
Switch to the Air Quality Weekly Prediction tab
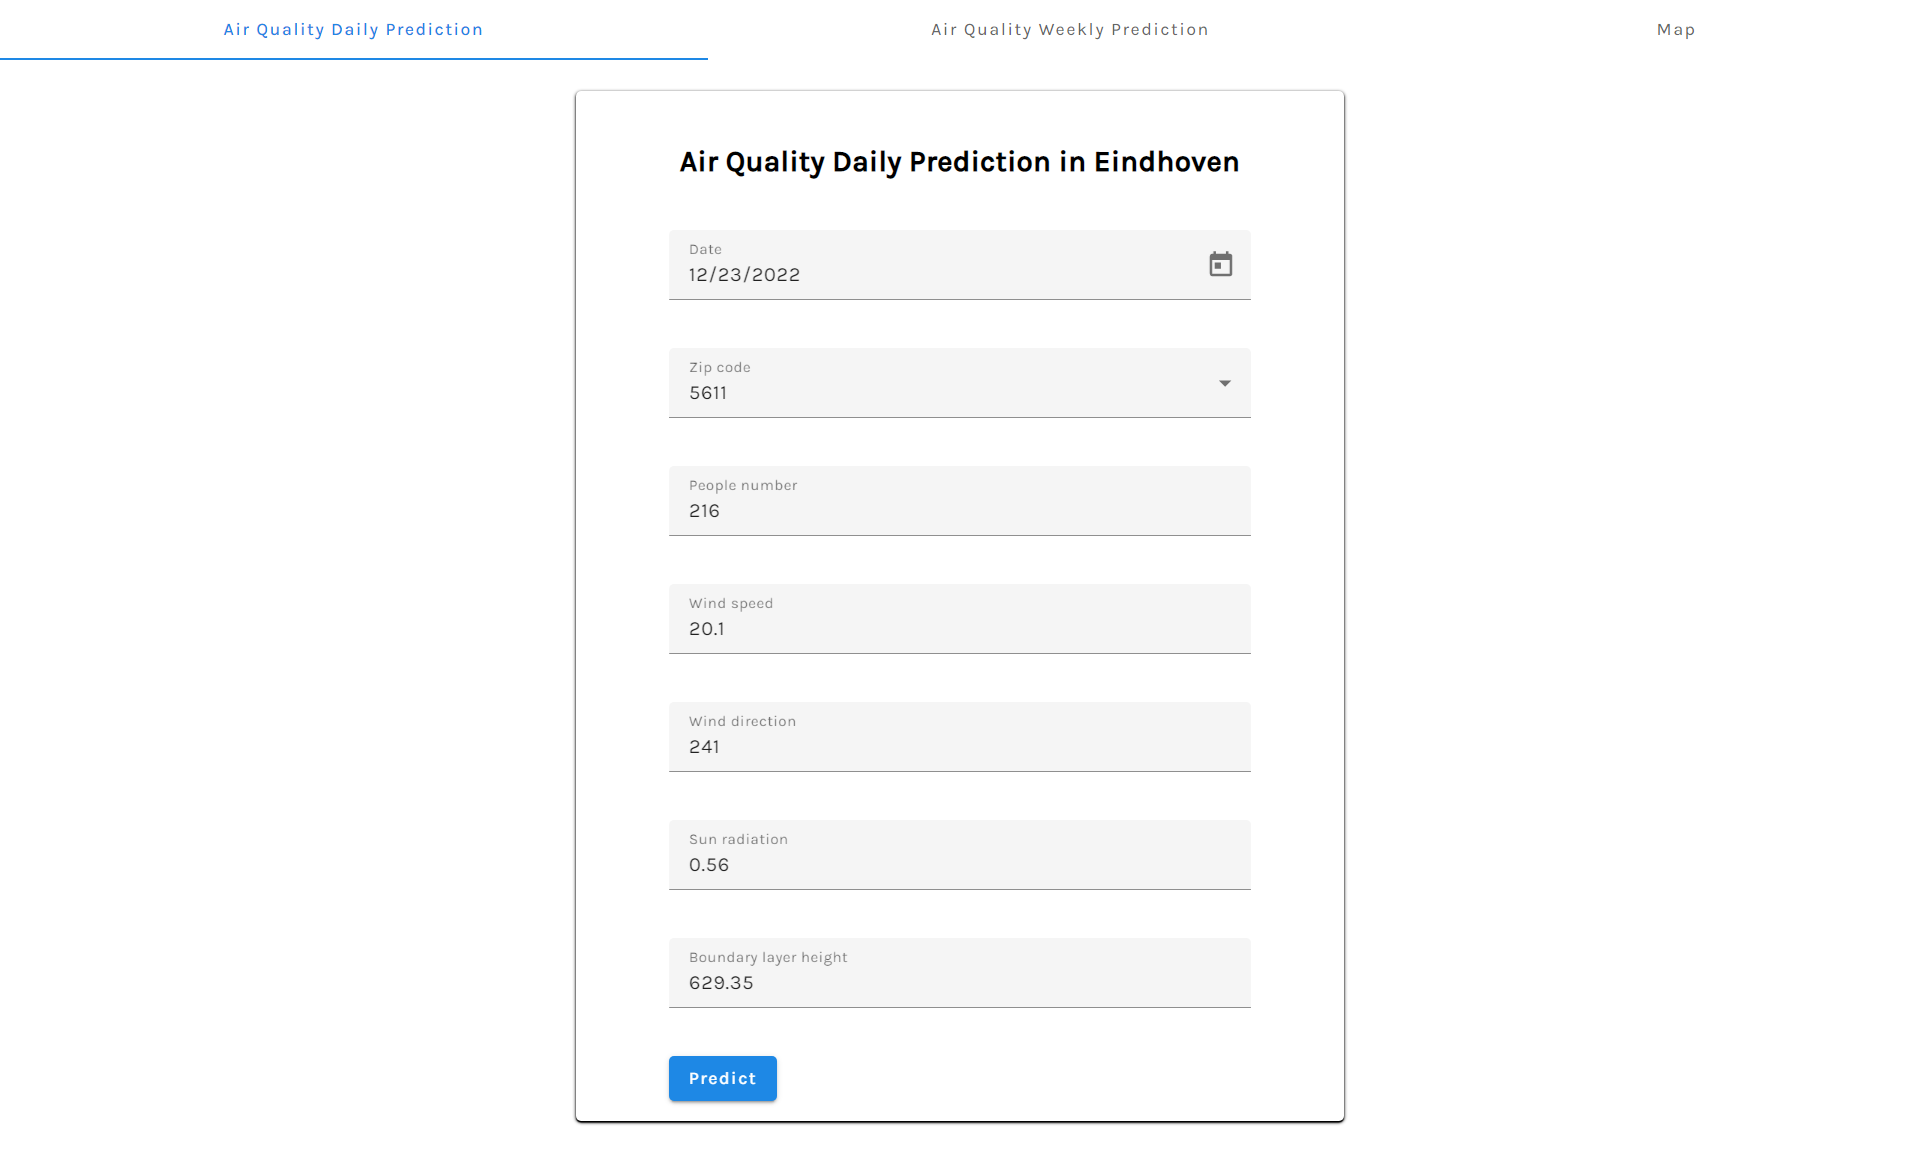pyautogui.click(x=1069, y=29)
